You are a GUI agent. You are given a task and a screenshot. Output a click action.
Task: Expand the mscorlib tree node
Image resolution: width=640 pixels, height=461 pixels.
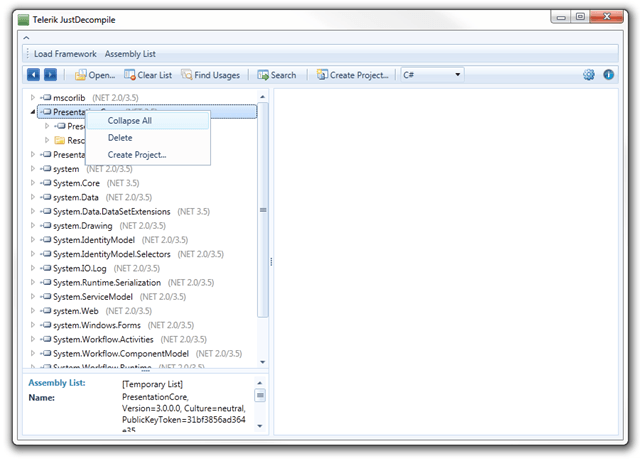pyautogui.click(x=33, y=98)
